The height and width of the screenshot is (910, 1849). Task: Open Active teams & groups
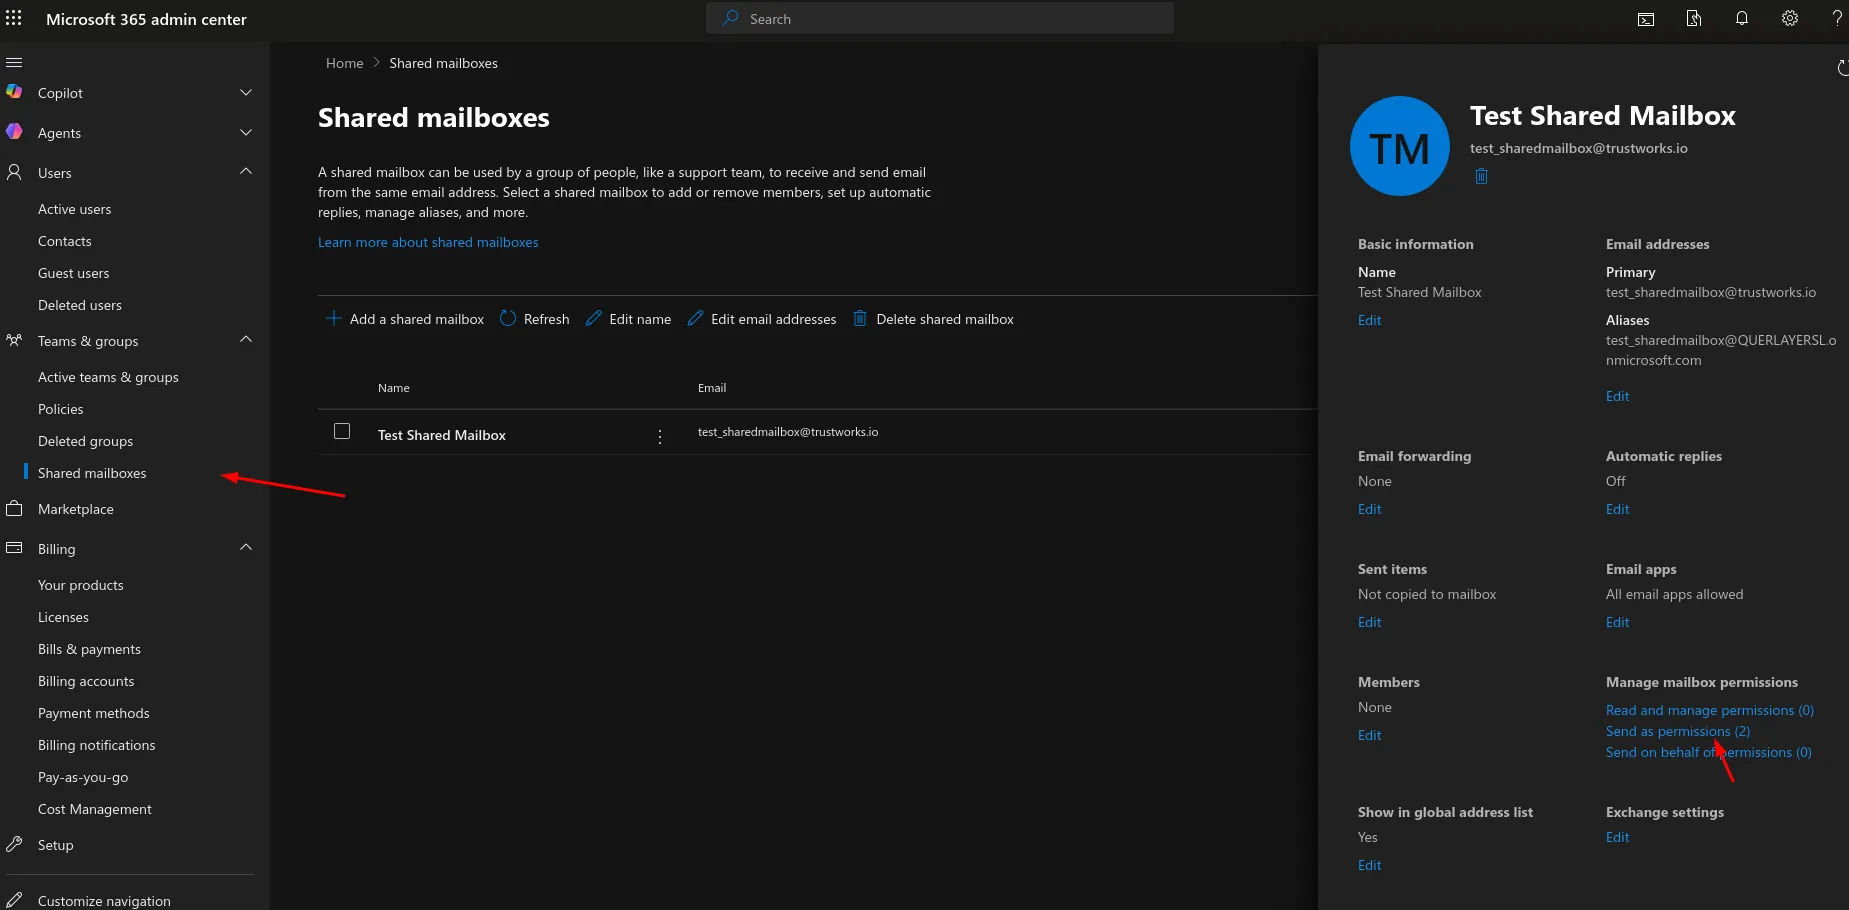(x=108, y=377)
